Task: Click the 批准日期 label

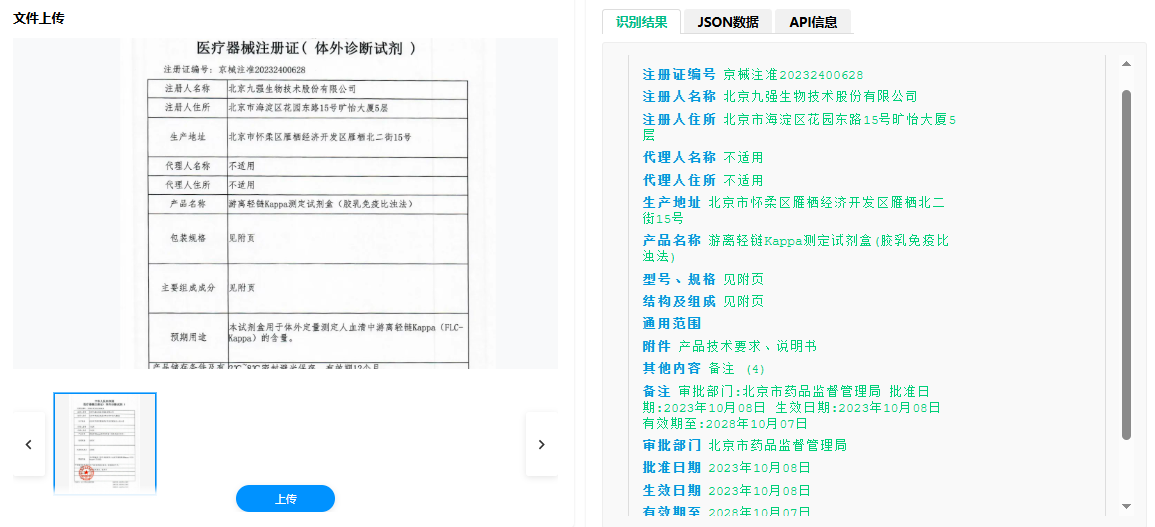Action: (672, 467)
